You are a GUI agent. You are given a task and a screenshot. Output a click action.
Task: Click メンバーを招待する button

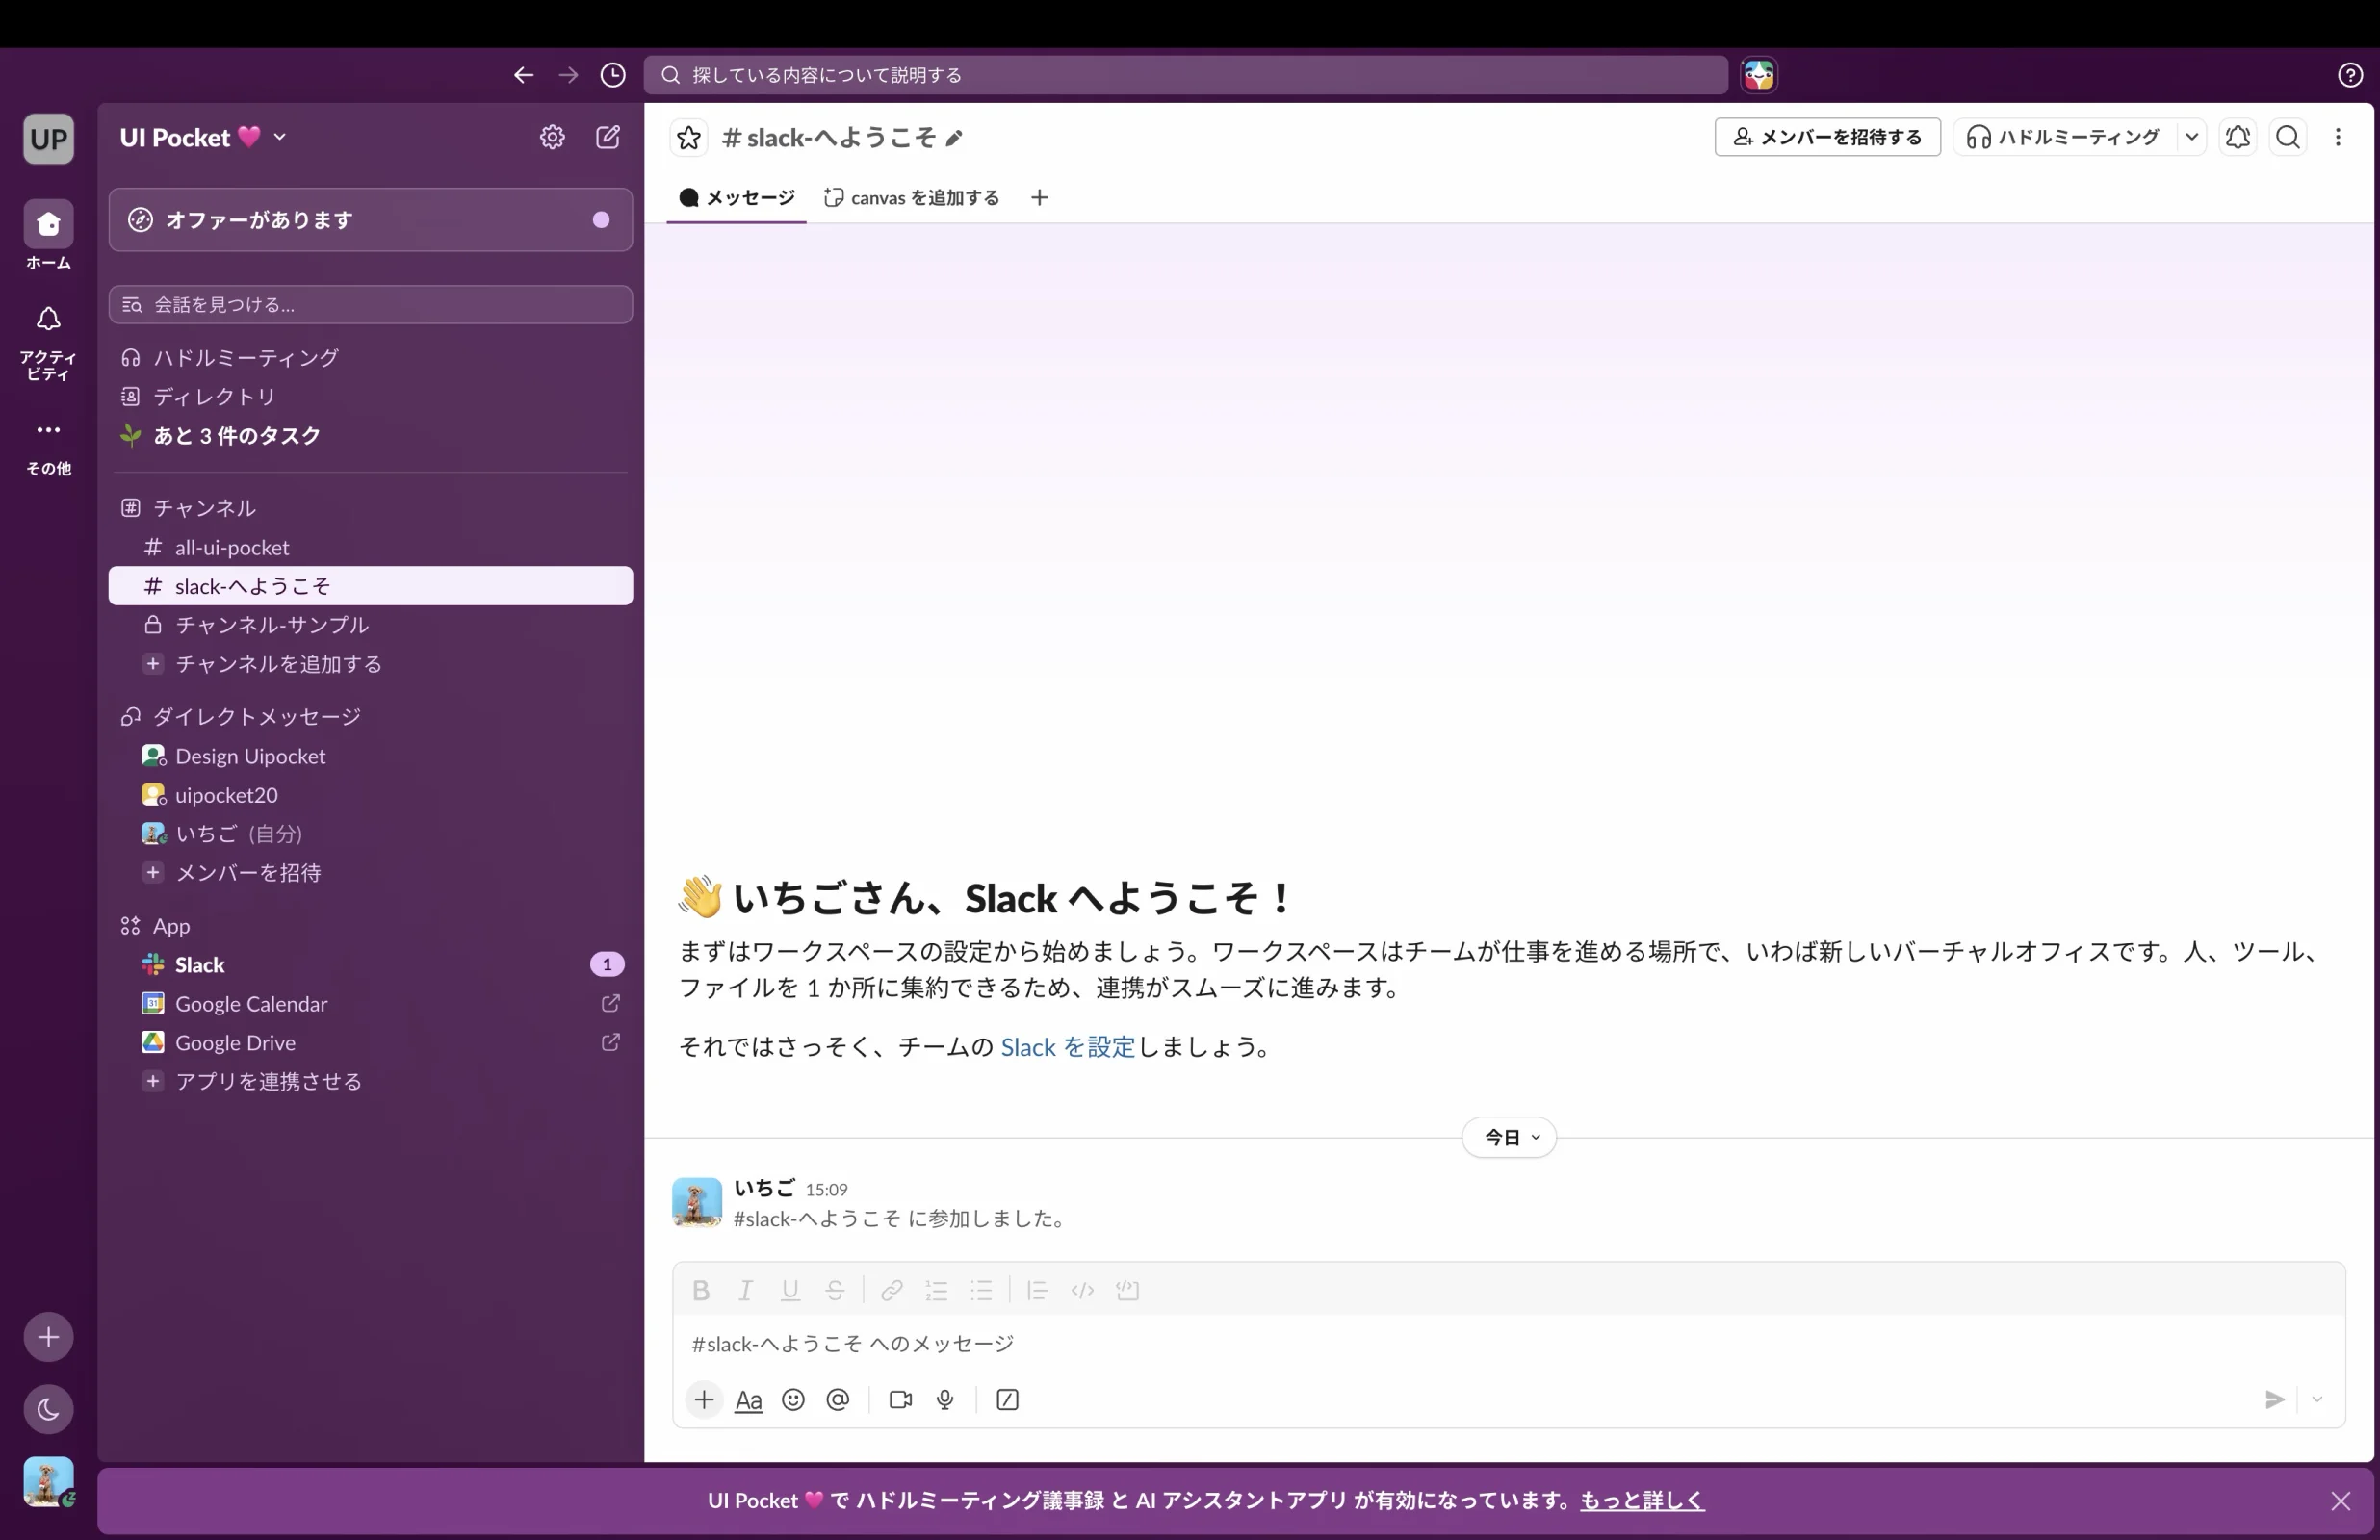point(1828,137)
